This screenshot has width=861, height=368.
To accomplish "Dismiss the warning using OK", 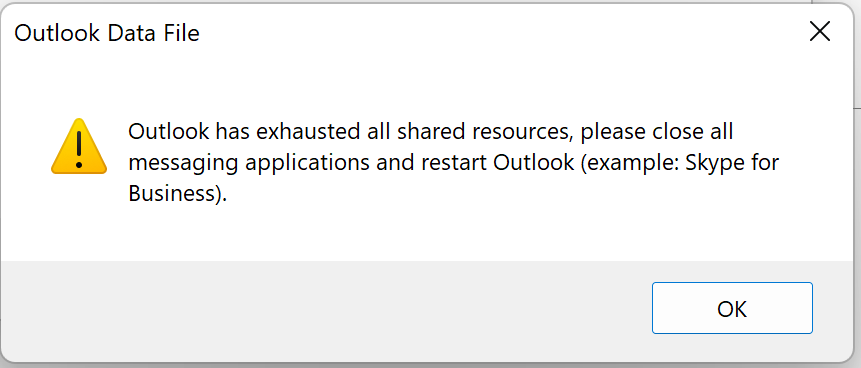I will pyautogui.click(x=732, y=308).
